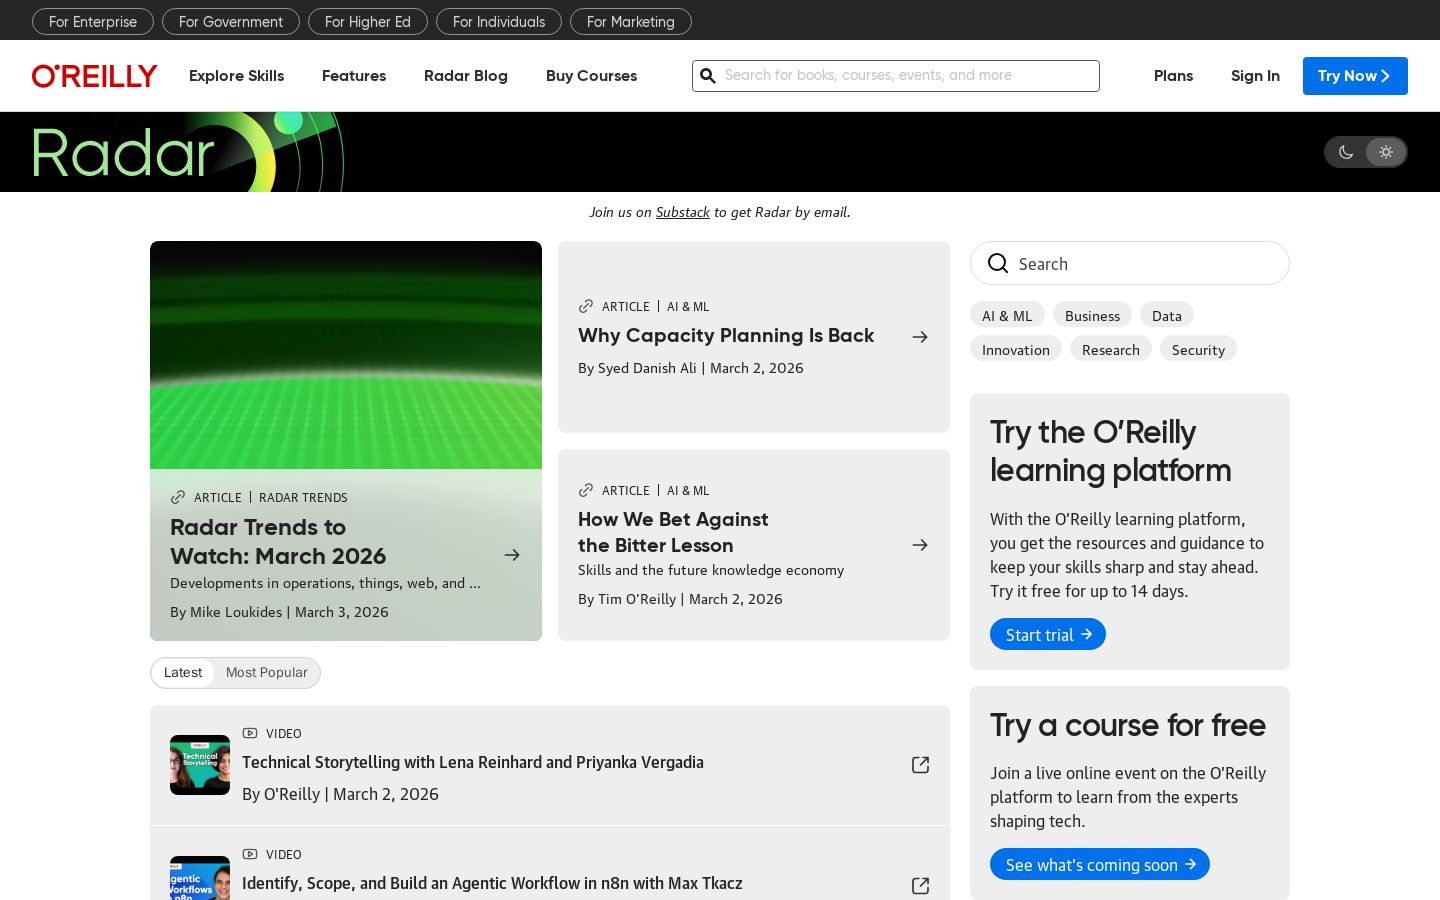This screenshot has height=900, width=1440.
Task: Filter by Research tag
Action: (1111, 349)
